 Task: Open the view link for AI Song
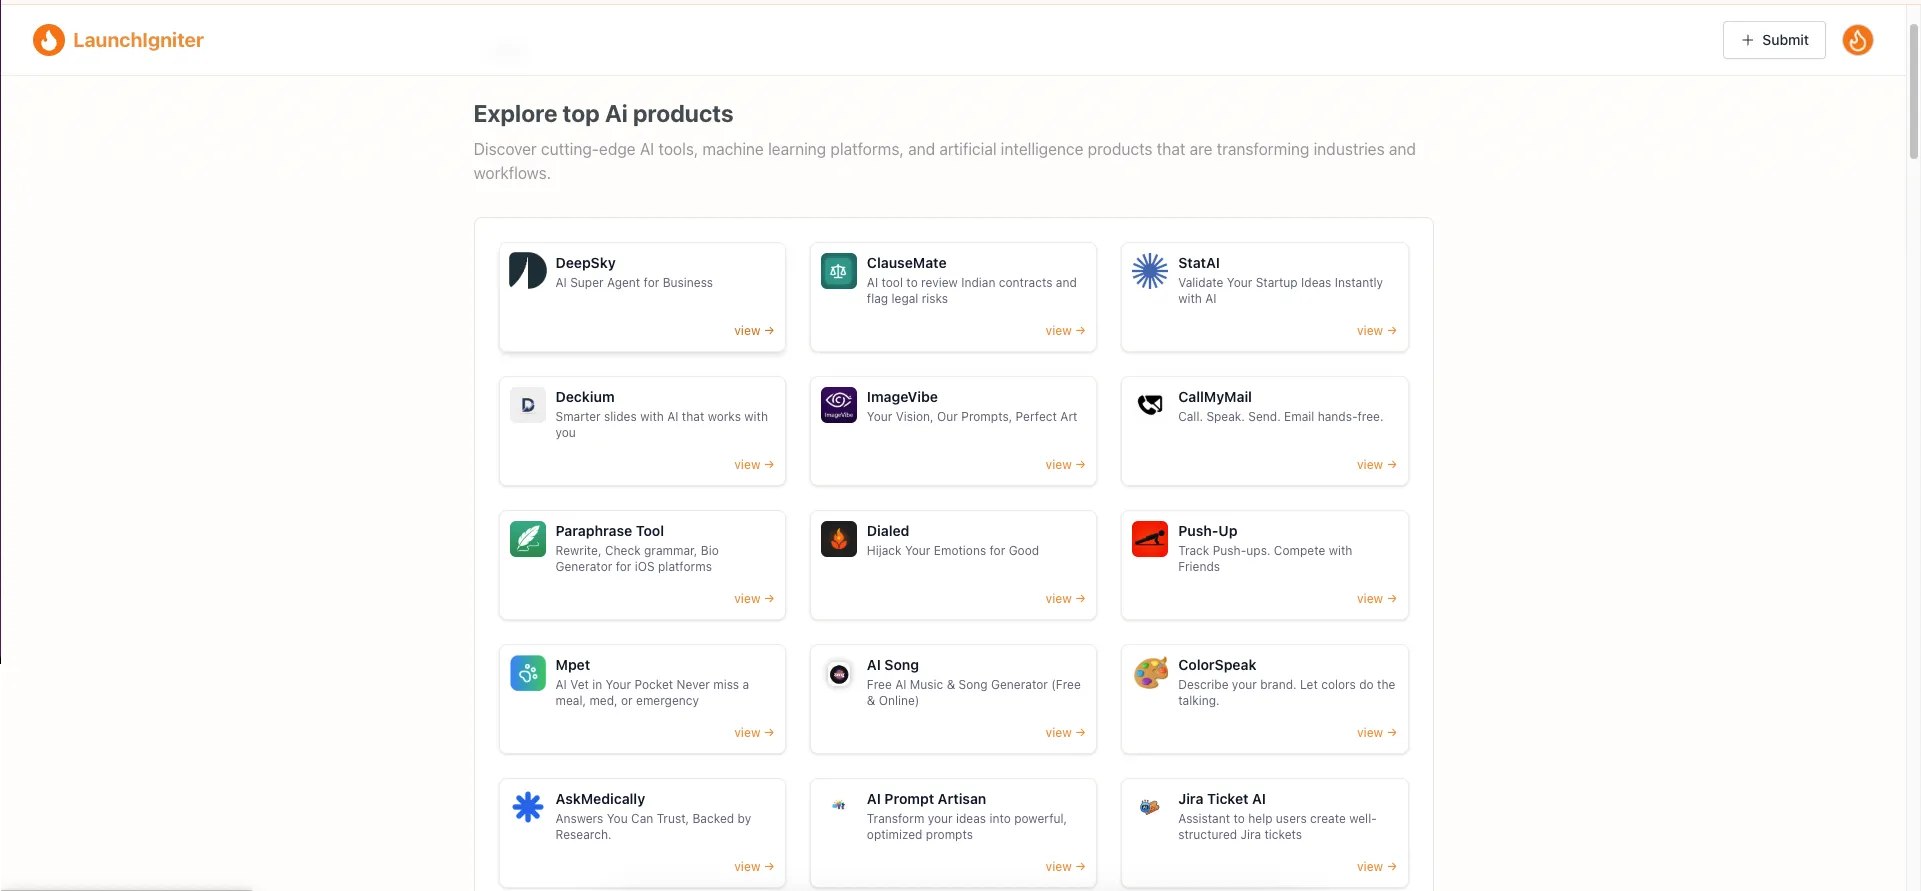click(1064, 733)
